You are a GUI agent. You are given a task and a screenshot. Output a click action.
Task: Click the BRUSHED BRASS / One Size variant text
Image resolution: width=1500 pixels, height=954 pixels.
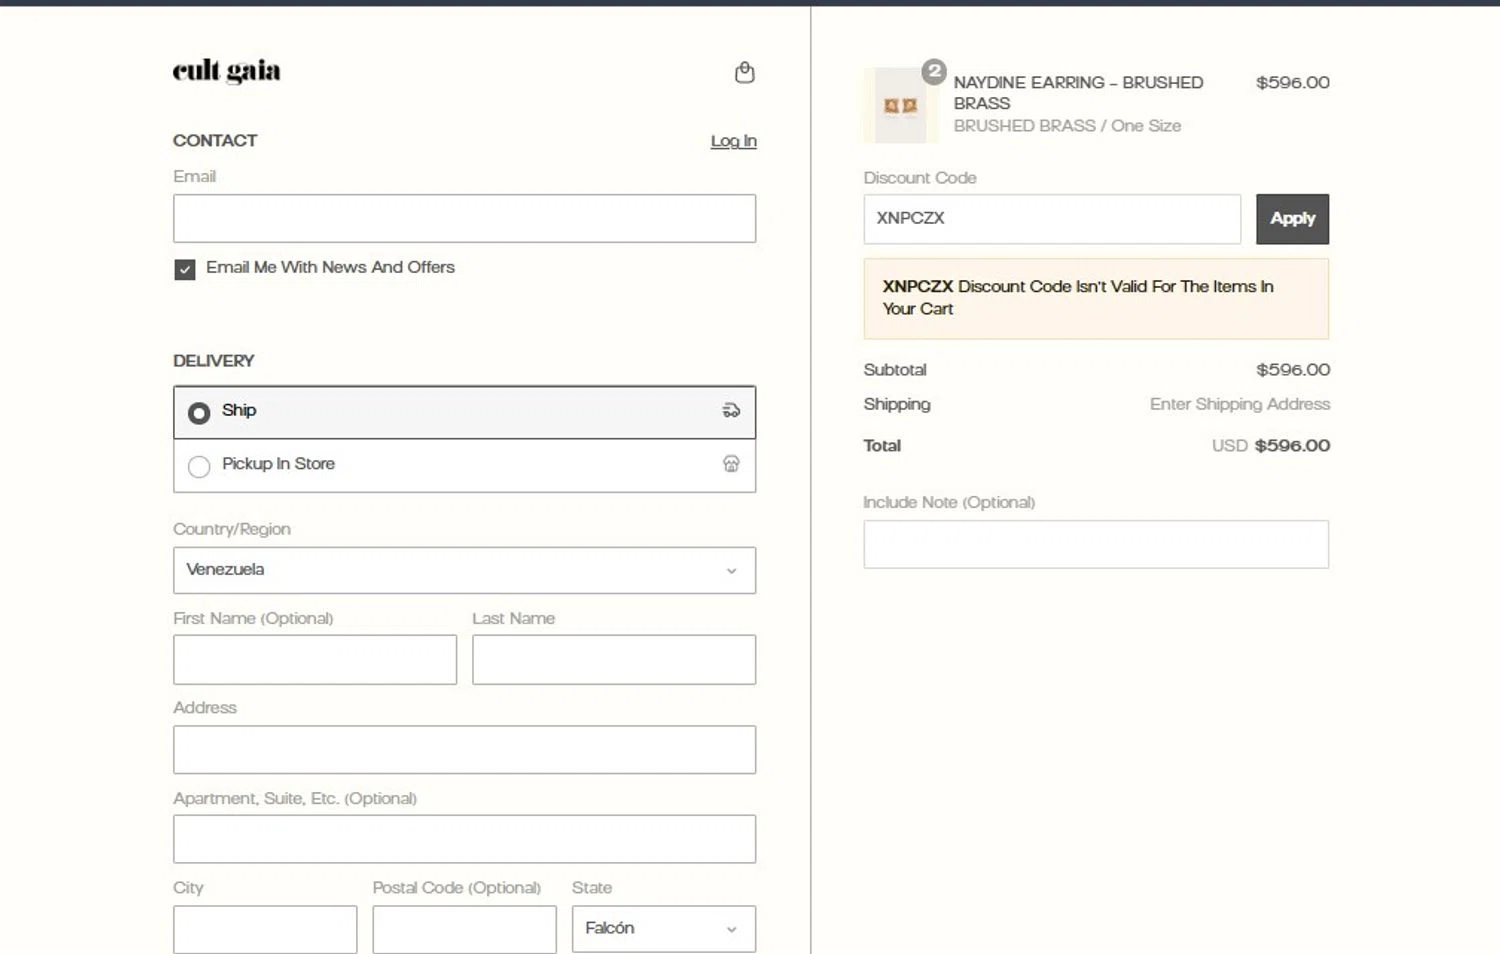[x=1067, y=126]
